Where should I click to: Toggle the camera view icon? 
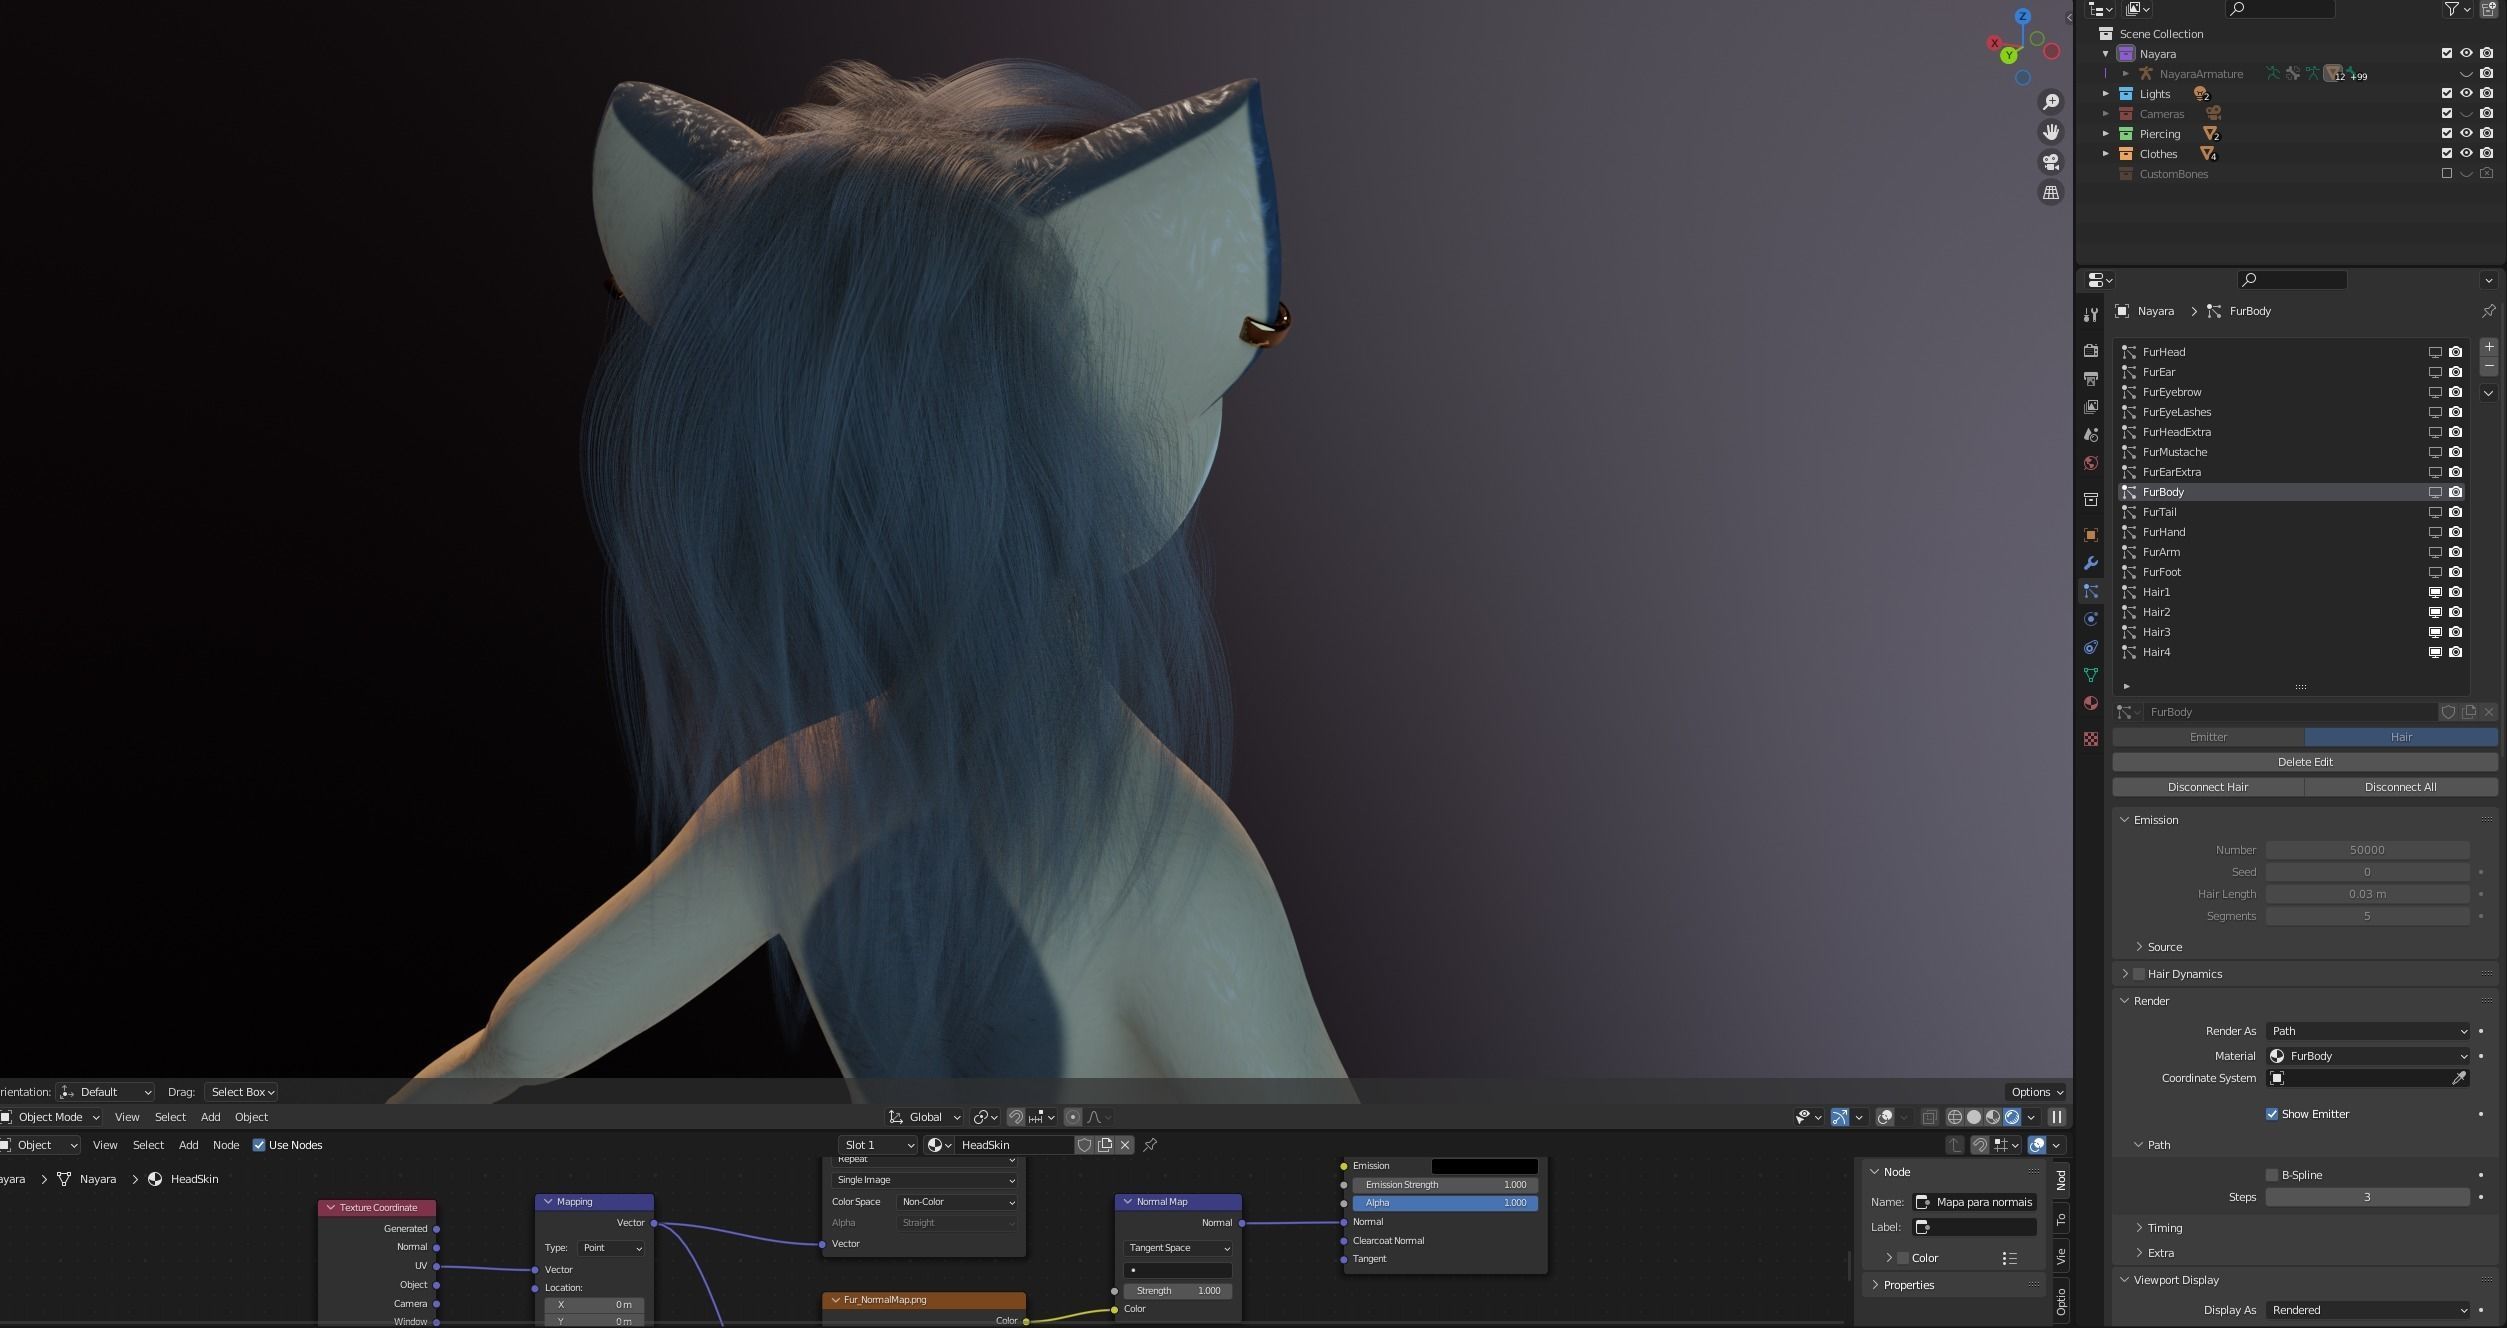click(x=2051, y=162)
